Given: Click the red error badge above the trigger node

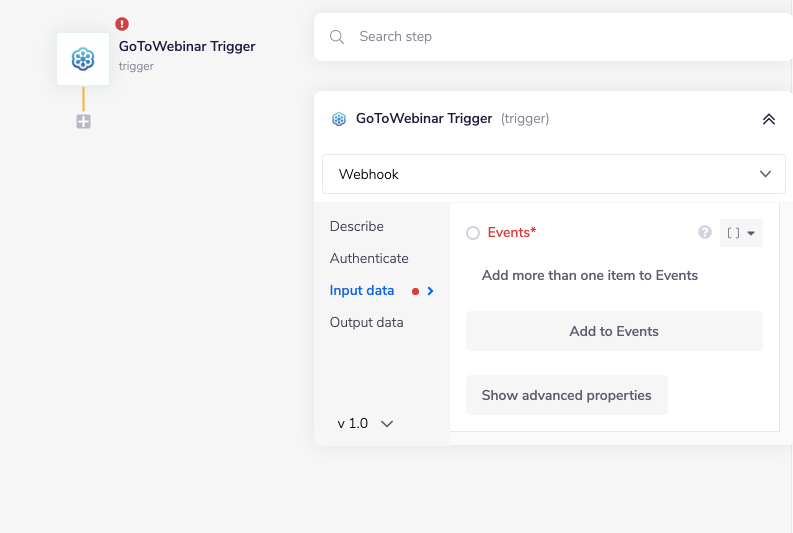Looking at the screenshot, I should [122, 24].
